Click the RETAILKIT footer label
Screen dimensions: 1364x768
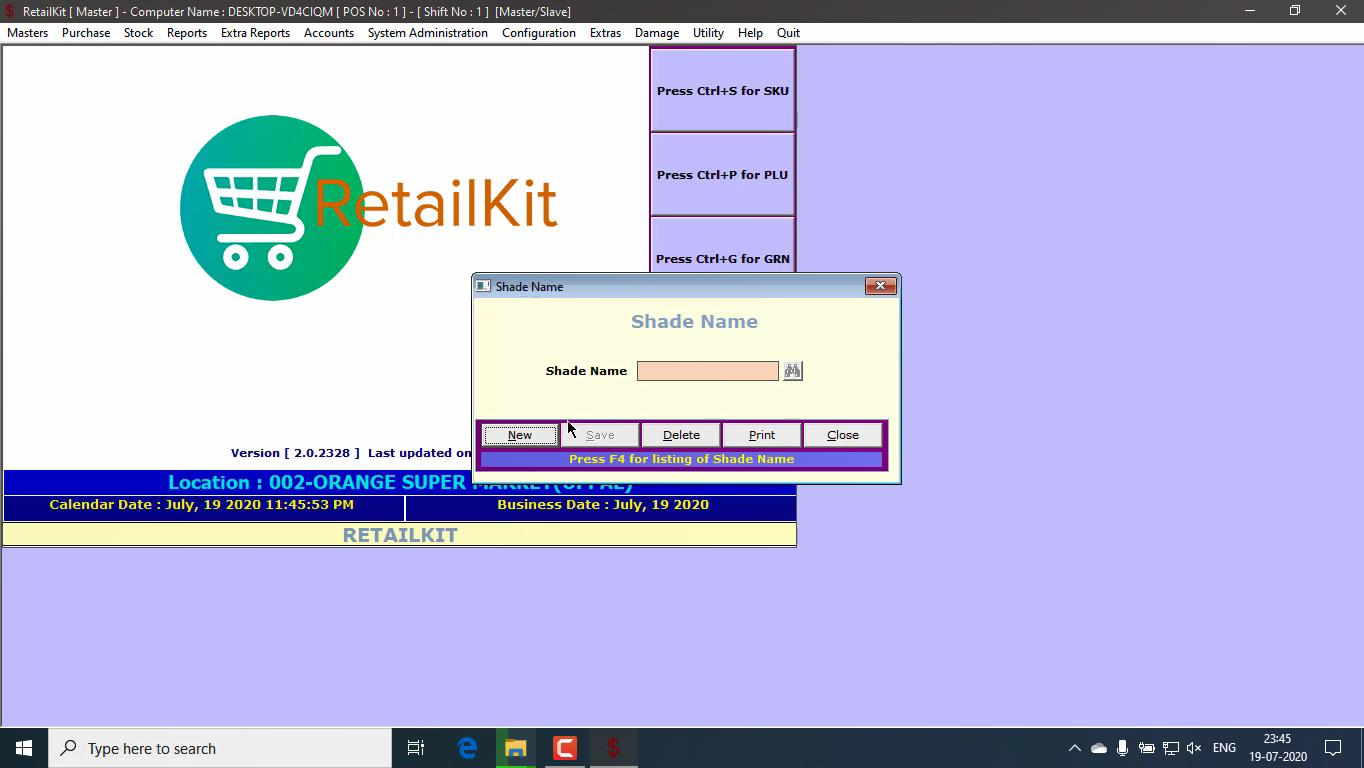pyautogui.click(x=400, y=535)
